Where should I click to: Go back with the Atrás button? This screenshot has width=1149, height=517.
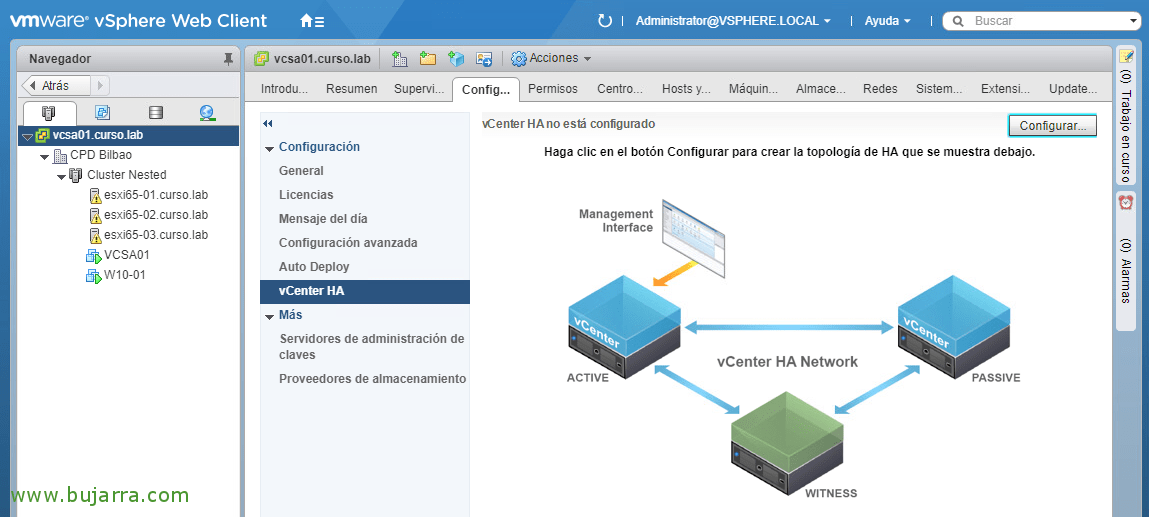pos(55,86)
